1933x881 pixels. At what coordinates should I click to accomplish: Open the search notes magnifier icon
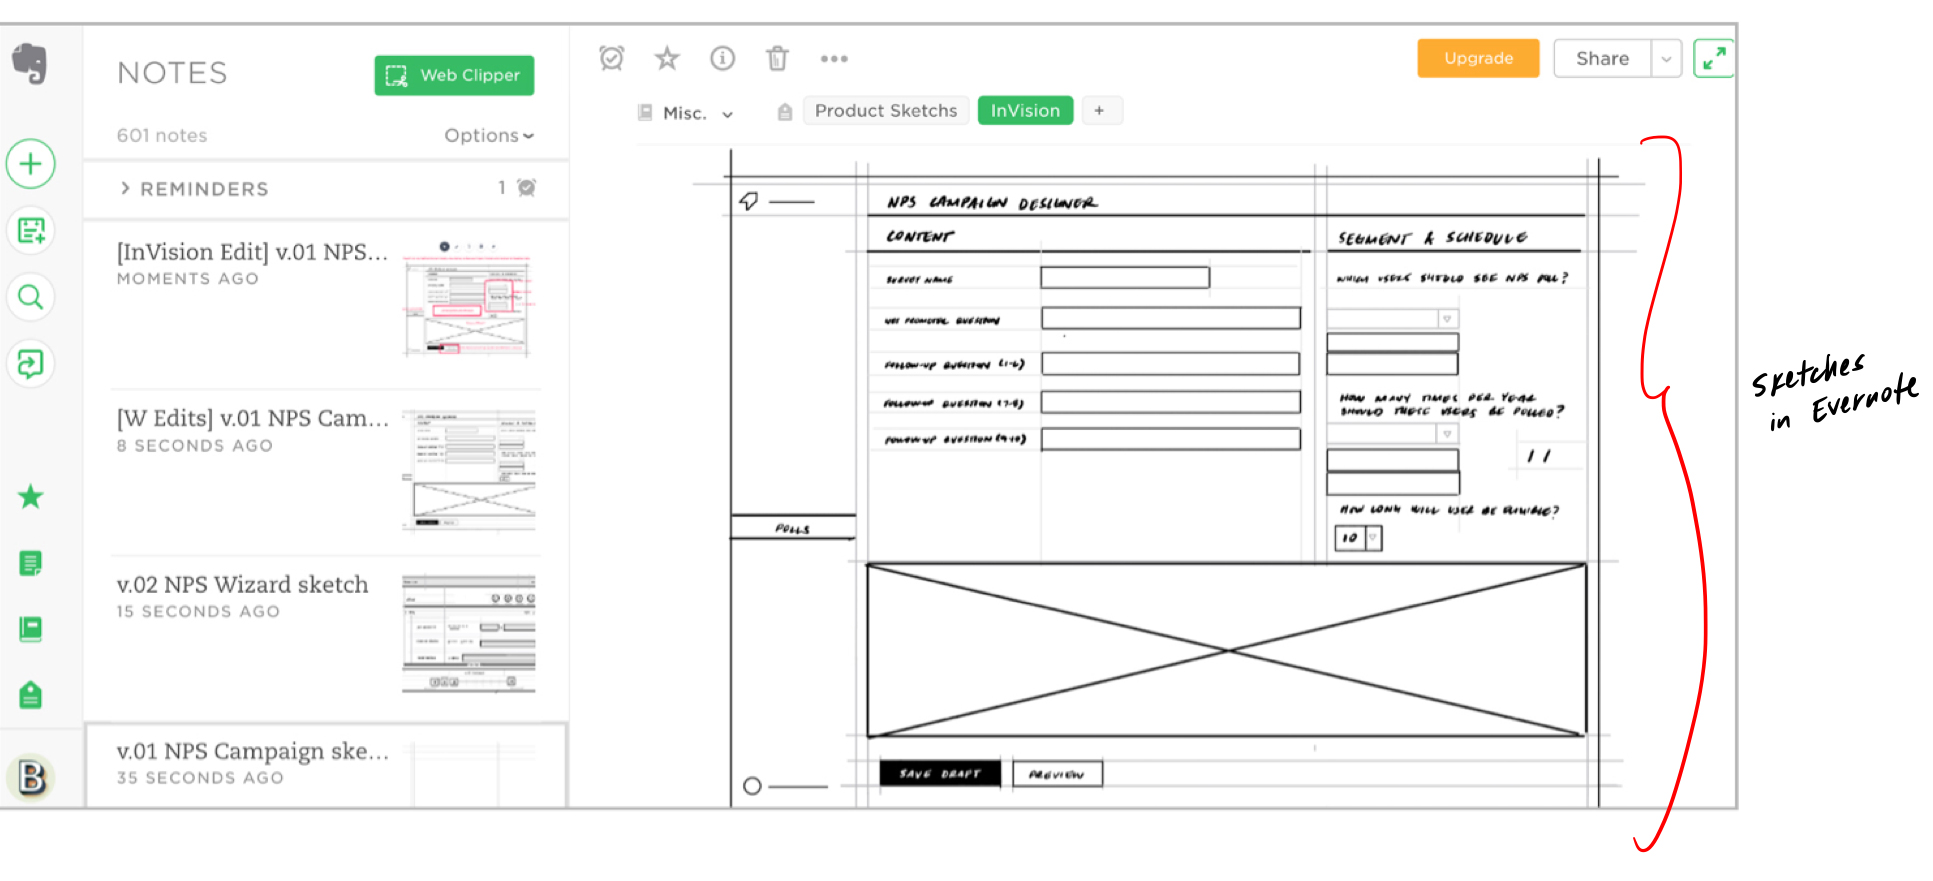click(x=31, y=297)
